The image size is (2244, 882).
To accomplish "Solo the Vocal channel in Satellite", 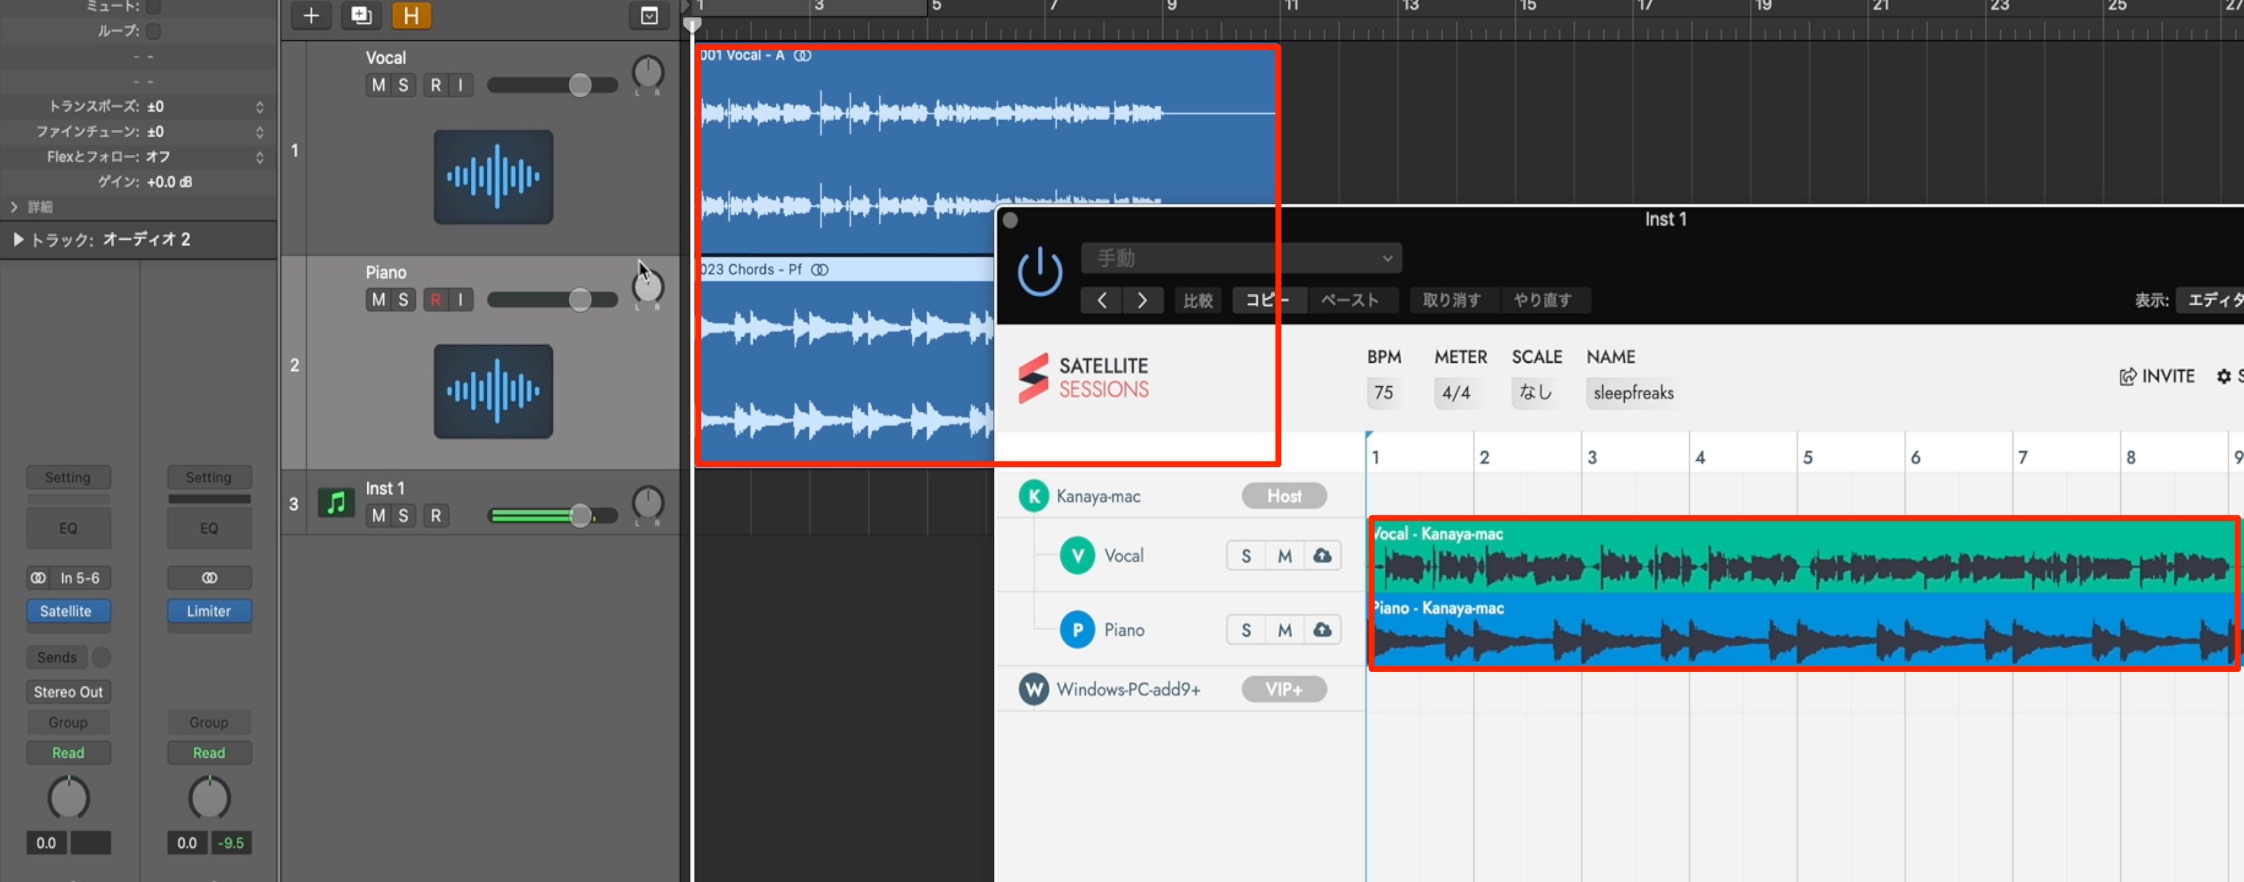I will [1246, 556].
